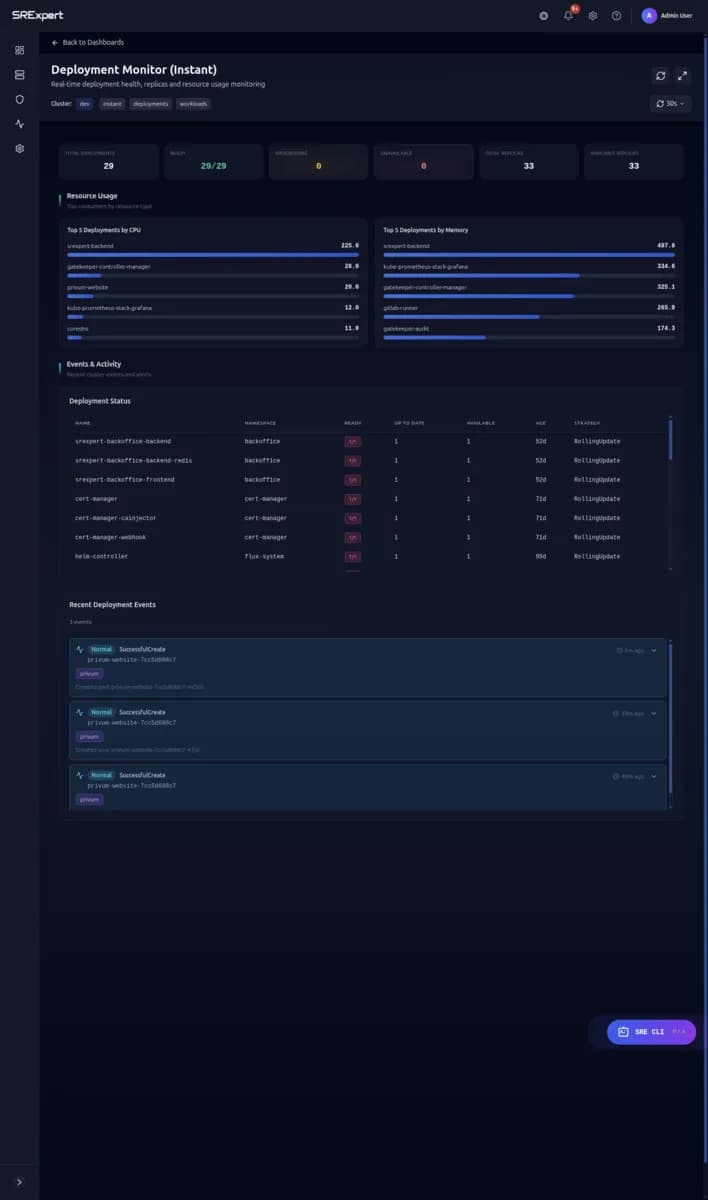Click the Ready 29/29 card

[213, 161]
